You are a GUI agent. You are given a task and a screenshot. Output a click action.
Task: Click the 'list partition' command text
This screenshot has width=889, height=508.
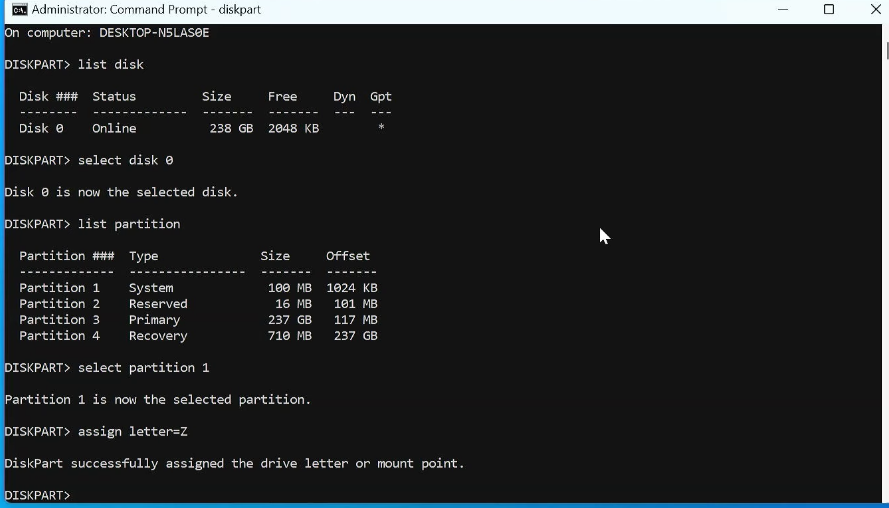click(129, 224)
